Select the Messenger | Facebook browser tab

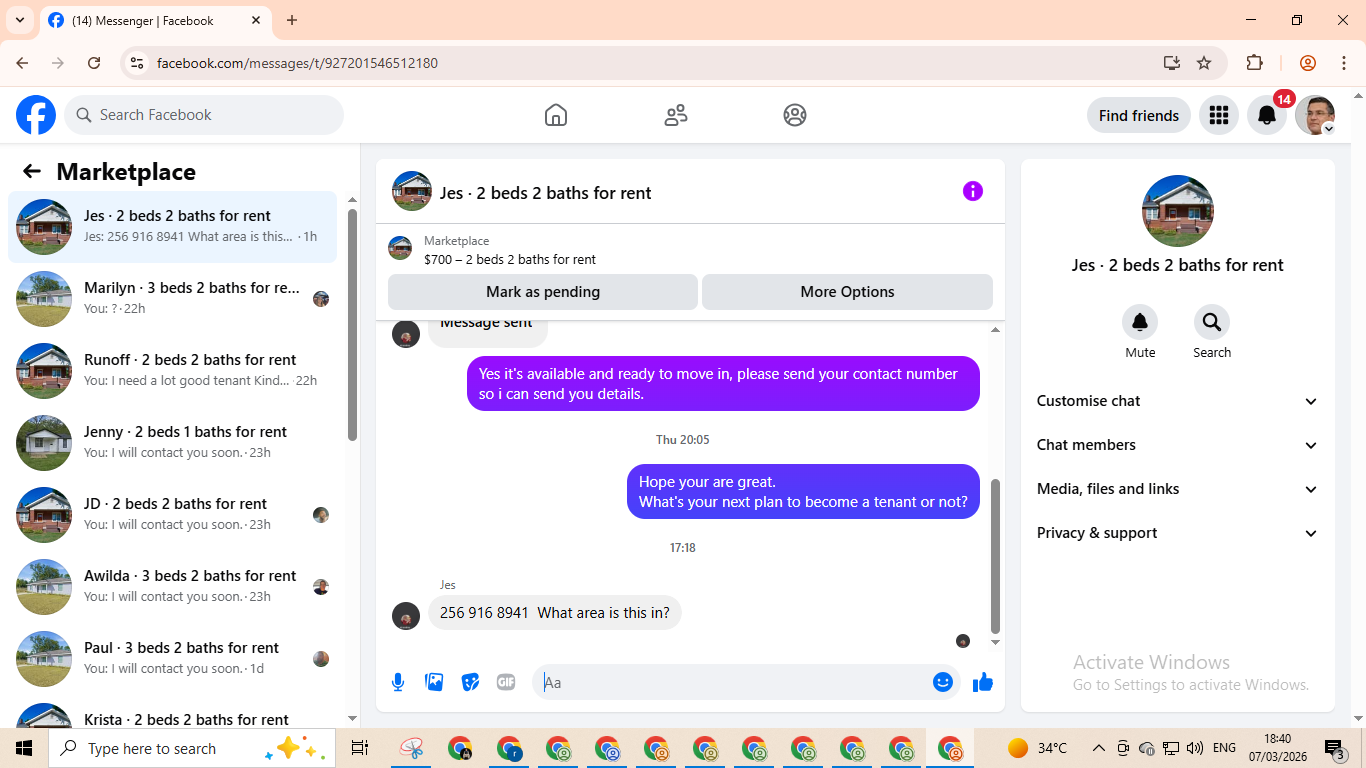tap(155, 21)
